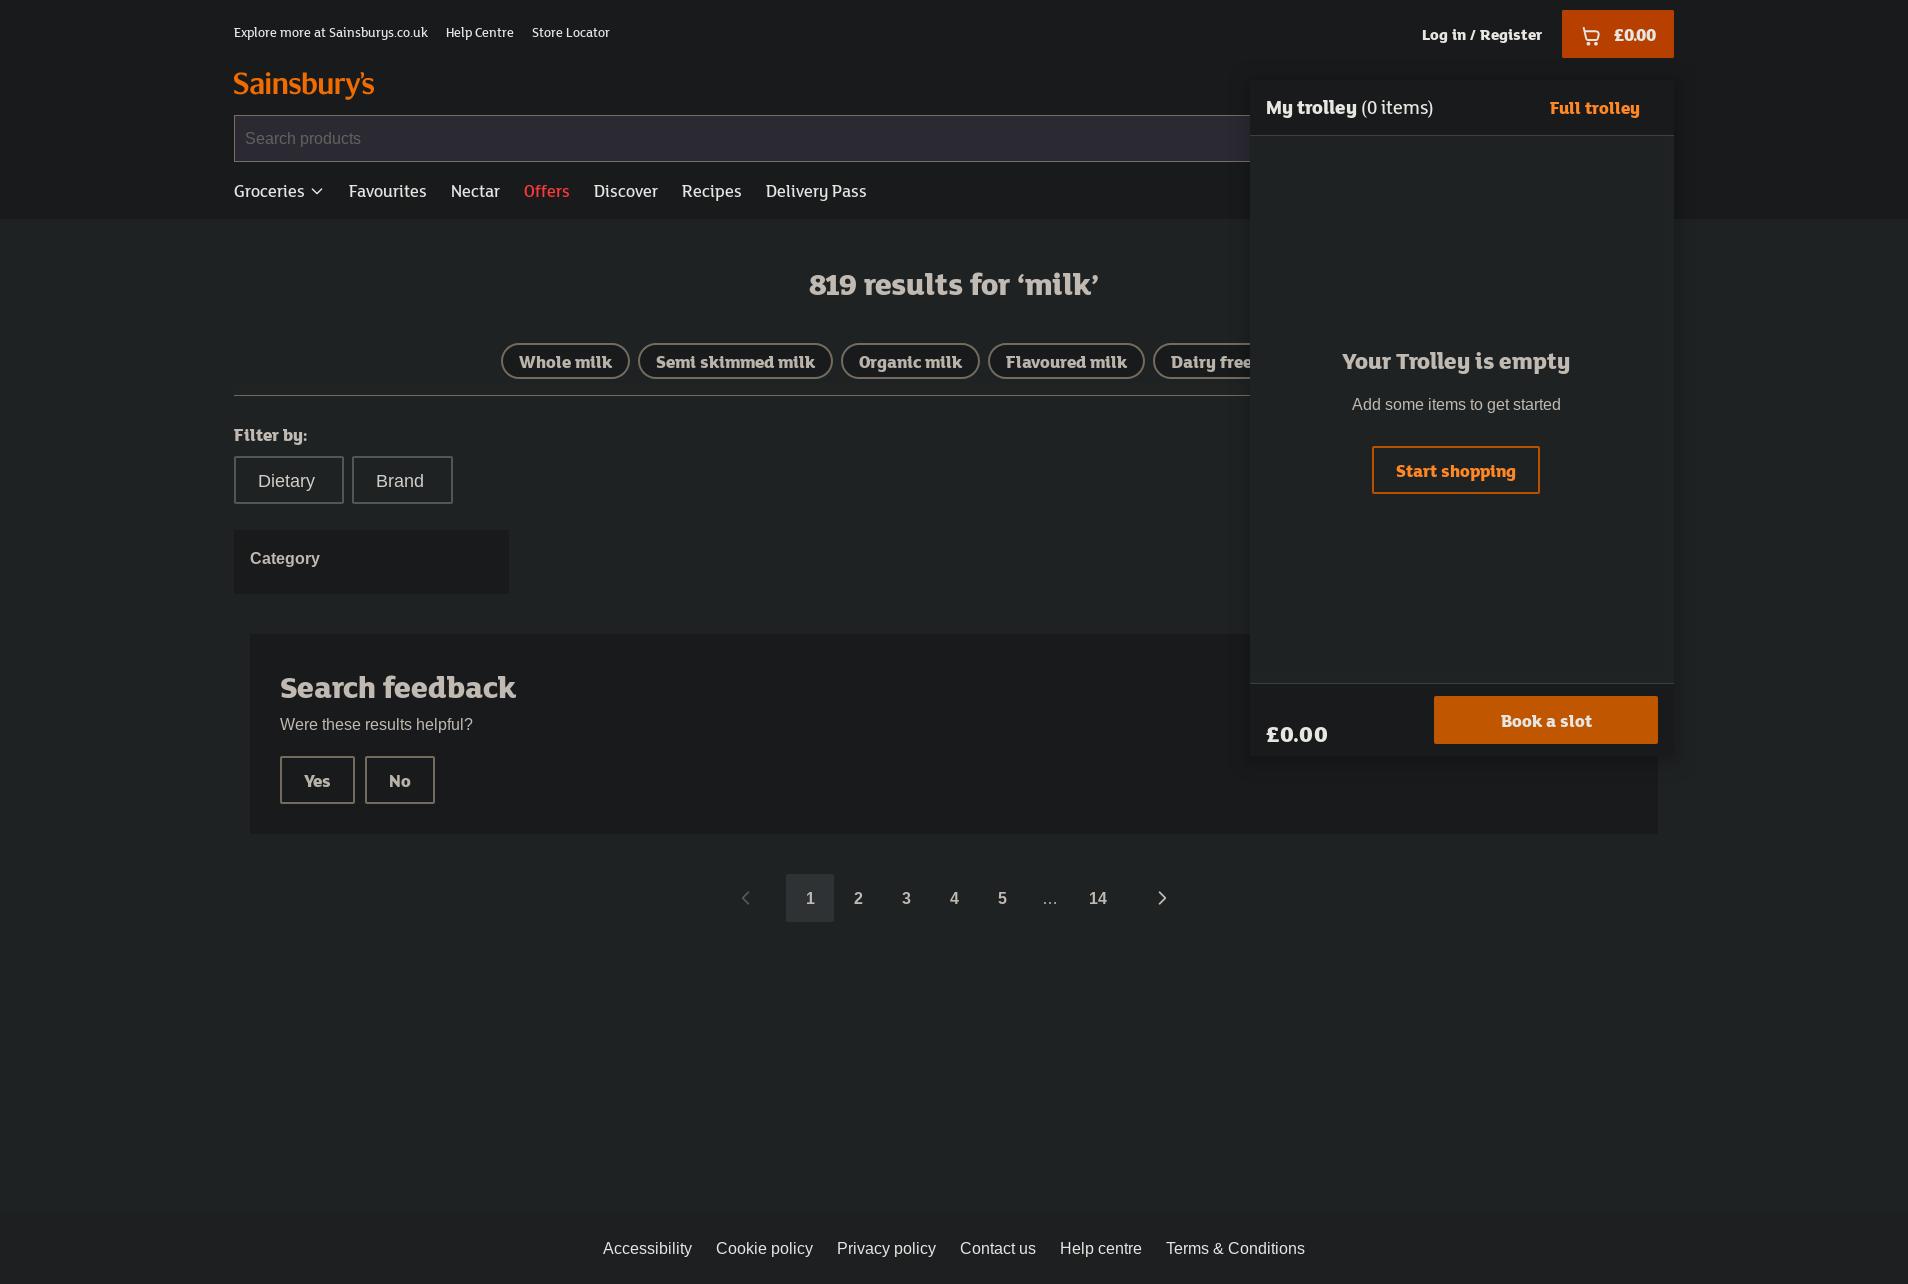Open the Help Centre link
This screenshot has width=1908, height=1284.
coord(479,32)
